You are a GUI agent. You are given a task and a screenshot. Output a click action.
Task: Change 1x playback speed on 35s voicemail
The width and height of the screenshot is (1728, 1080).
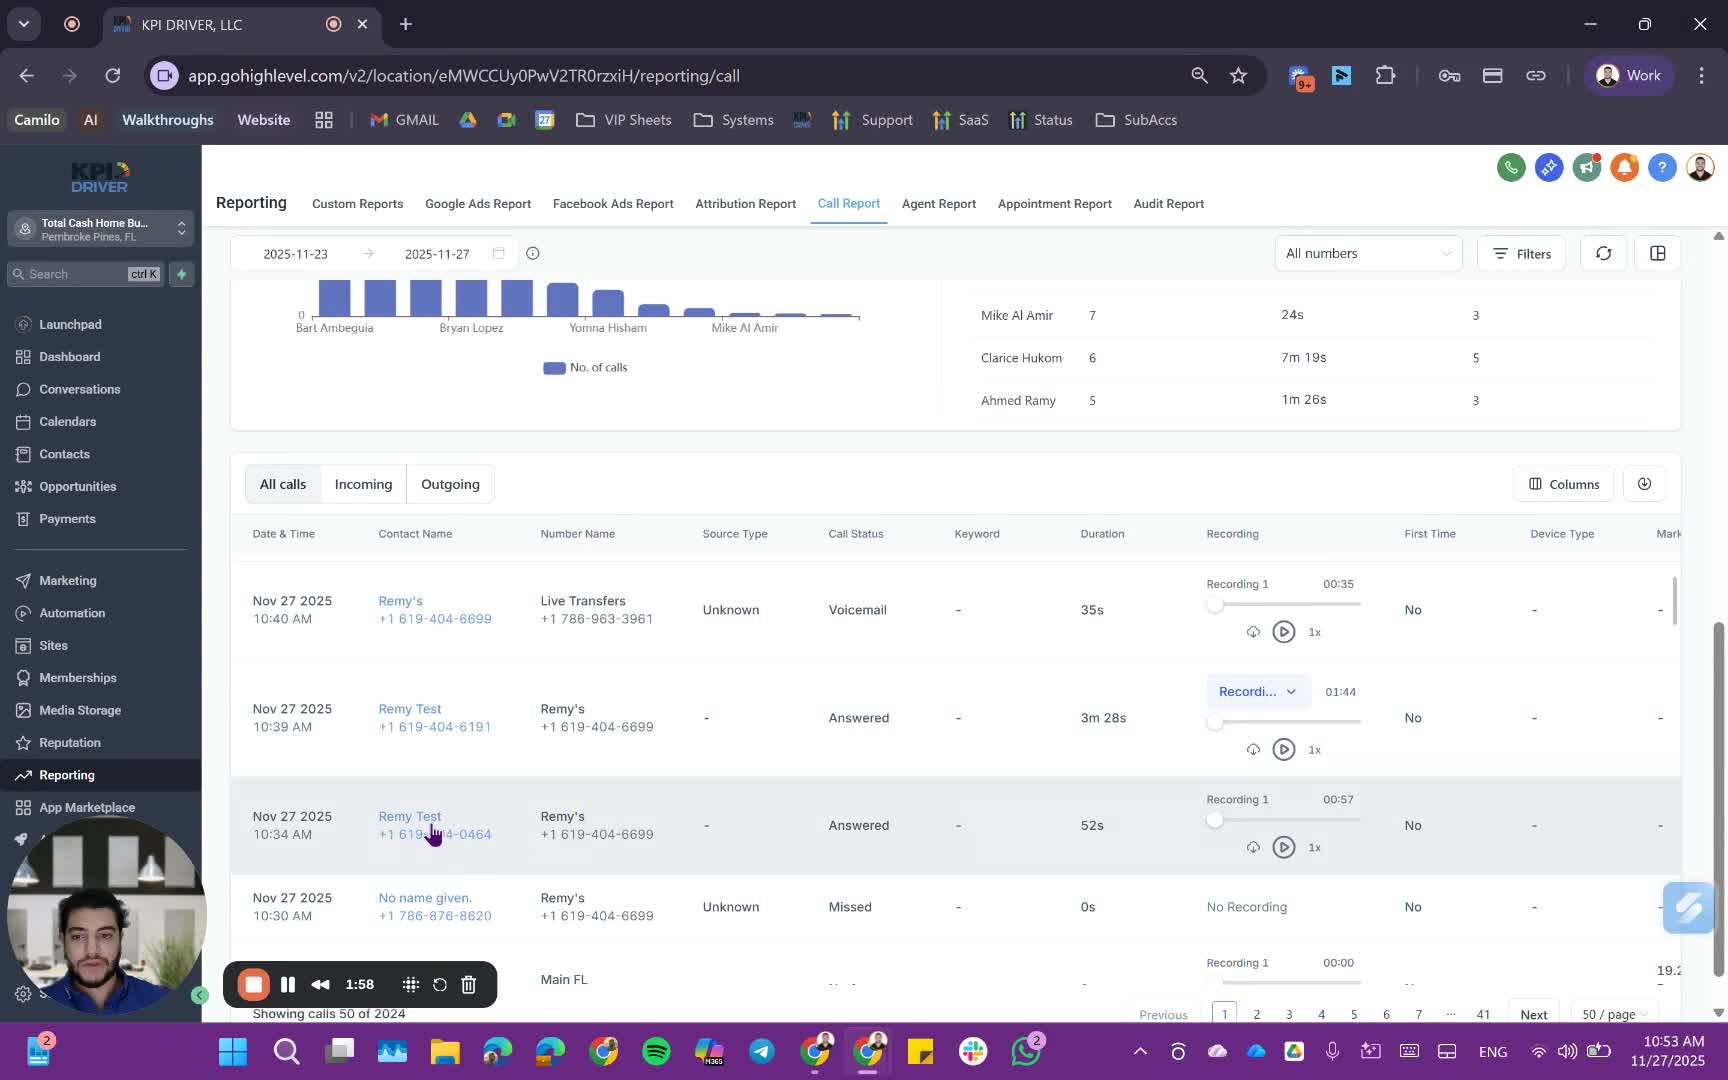pyautogui.click(x=1315, y=632)
